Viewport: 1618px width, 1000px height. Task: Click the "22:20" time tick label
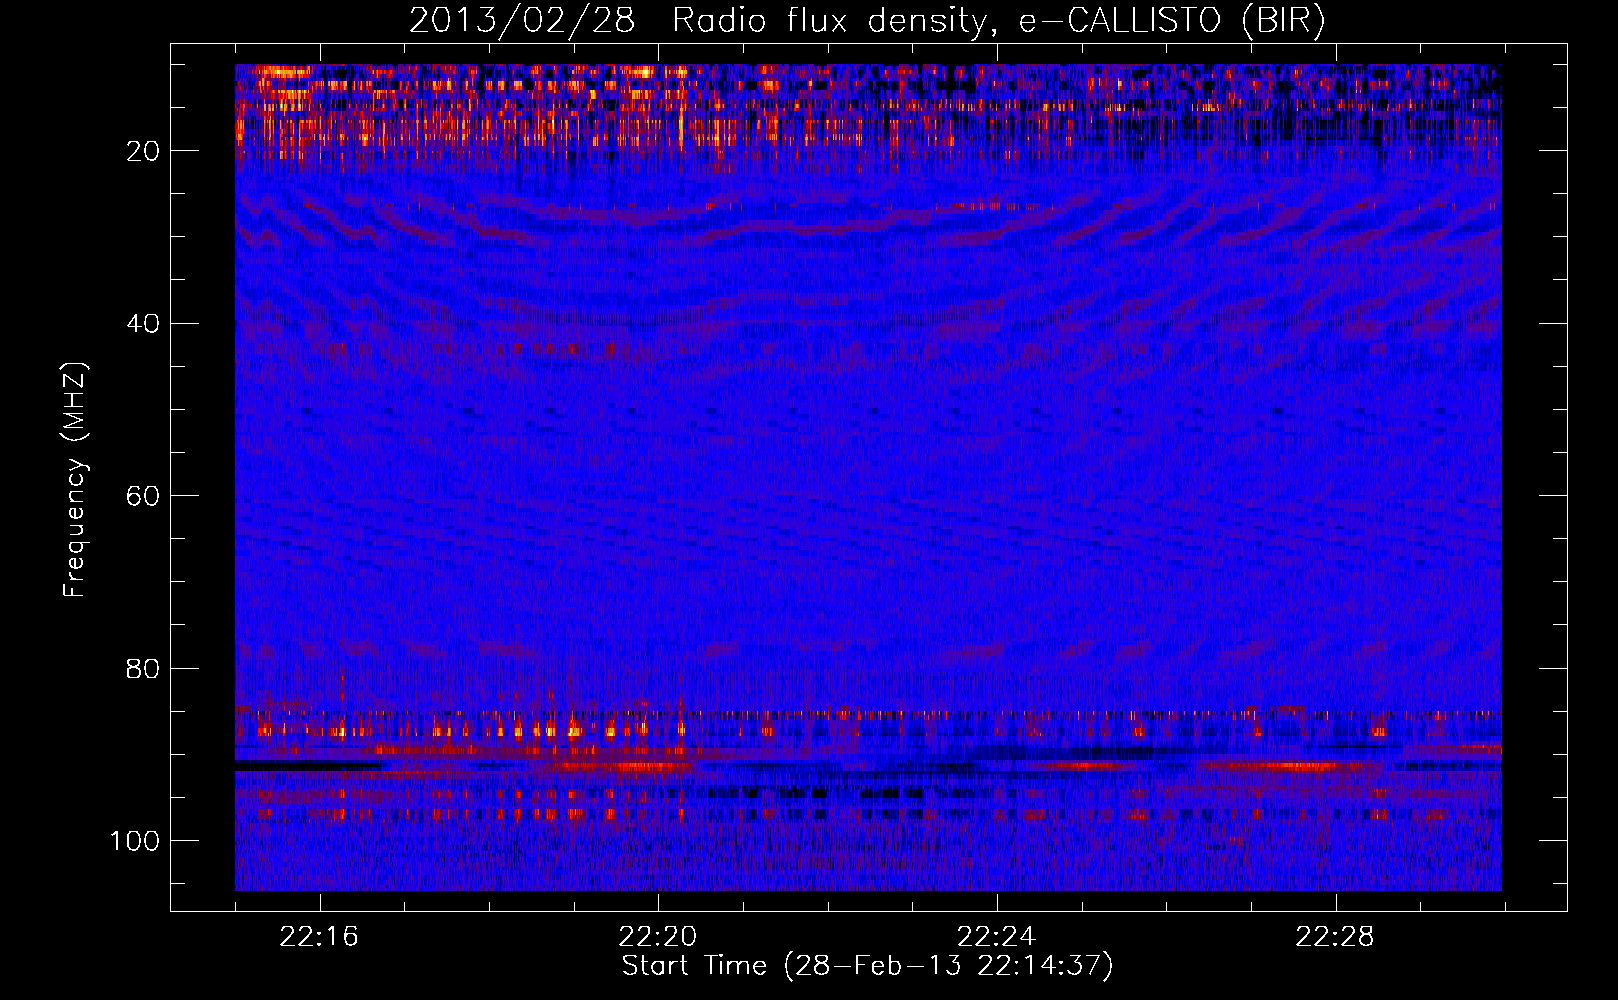(658, 937)
